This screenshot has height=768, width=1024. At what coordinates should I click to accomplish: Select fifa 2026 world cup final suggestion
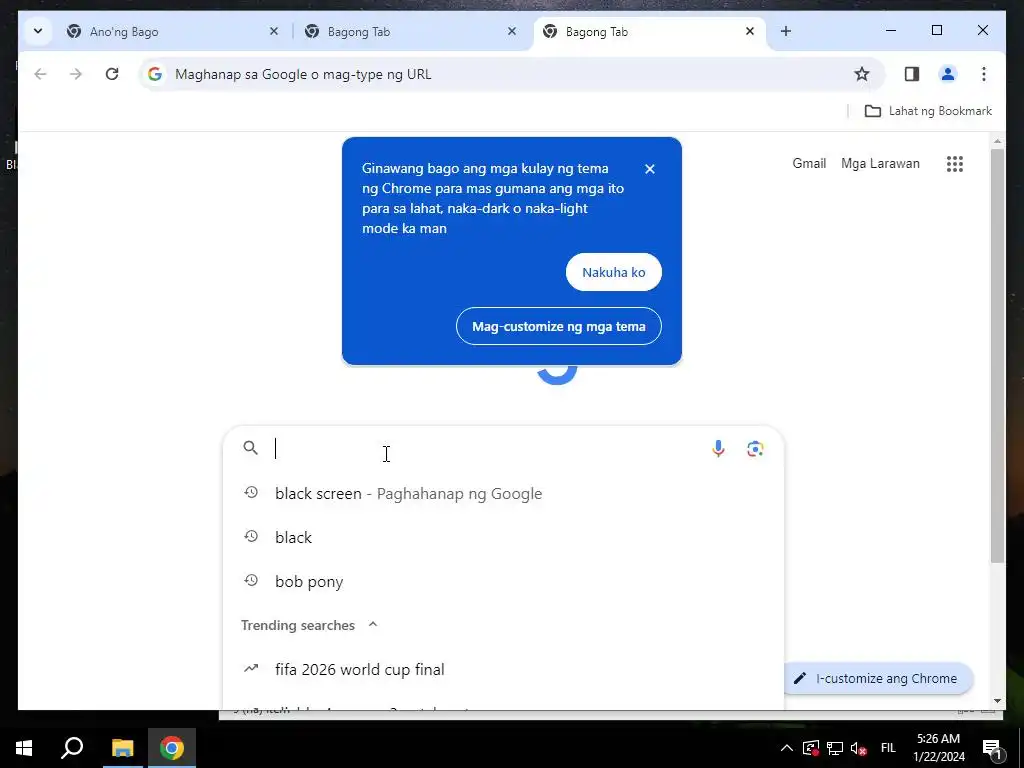click(503, 669)
